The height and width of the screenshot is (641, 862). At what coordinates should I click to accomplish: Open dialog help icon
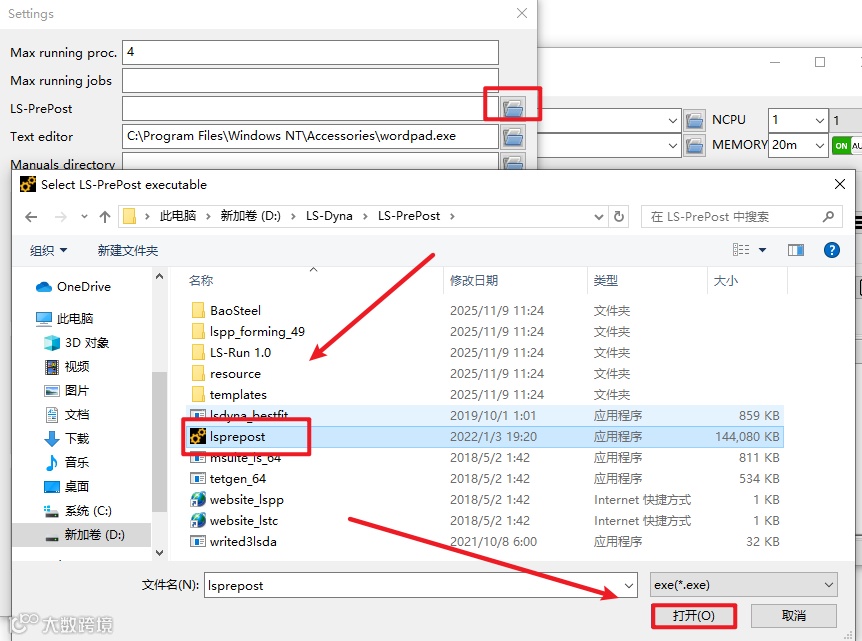click(831, 250)
